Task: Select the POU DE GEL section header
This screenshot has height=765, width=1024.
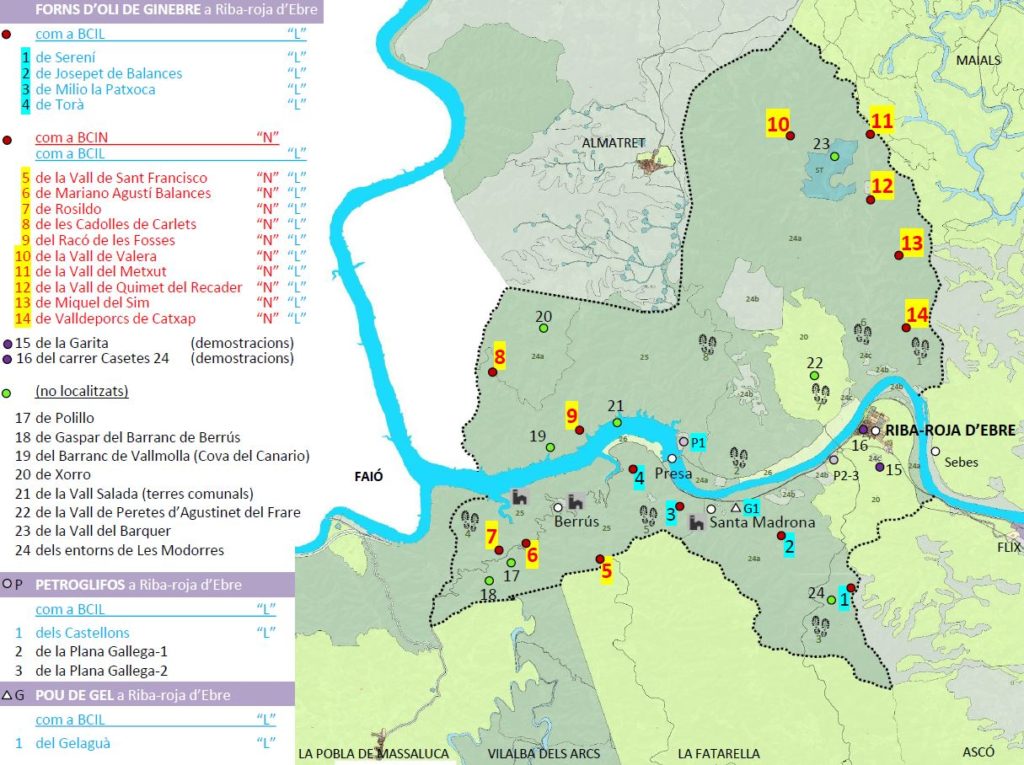Action: point(127,695)
